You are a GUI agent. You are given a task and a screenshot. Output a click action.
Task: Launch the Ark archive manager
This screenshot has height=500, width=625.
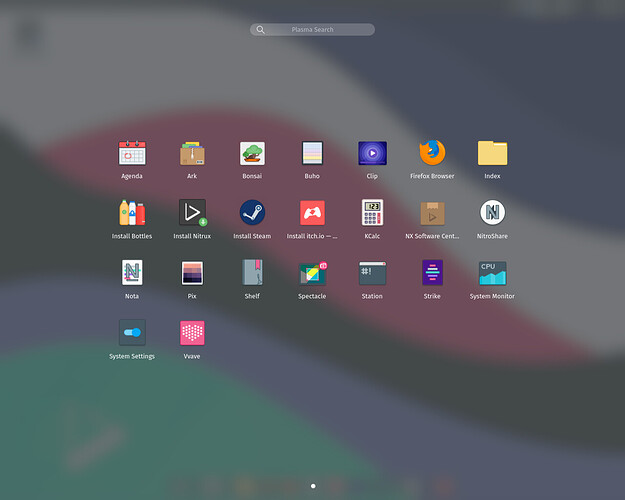[192, 153]
